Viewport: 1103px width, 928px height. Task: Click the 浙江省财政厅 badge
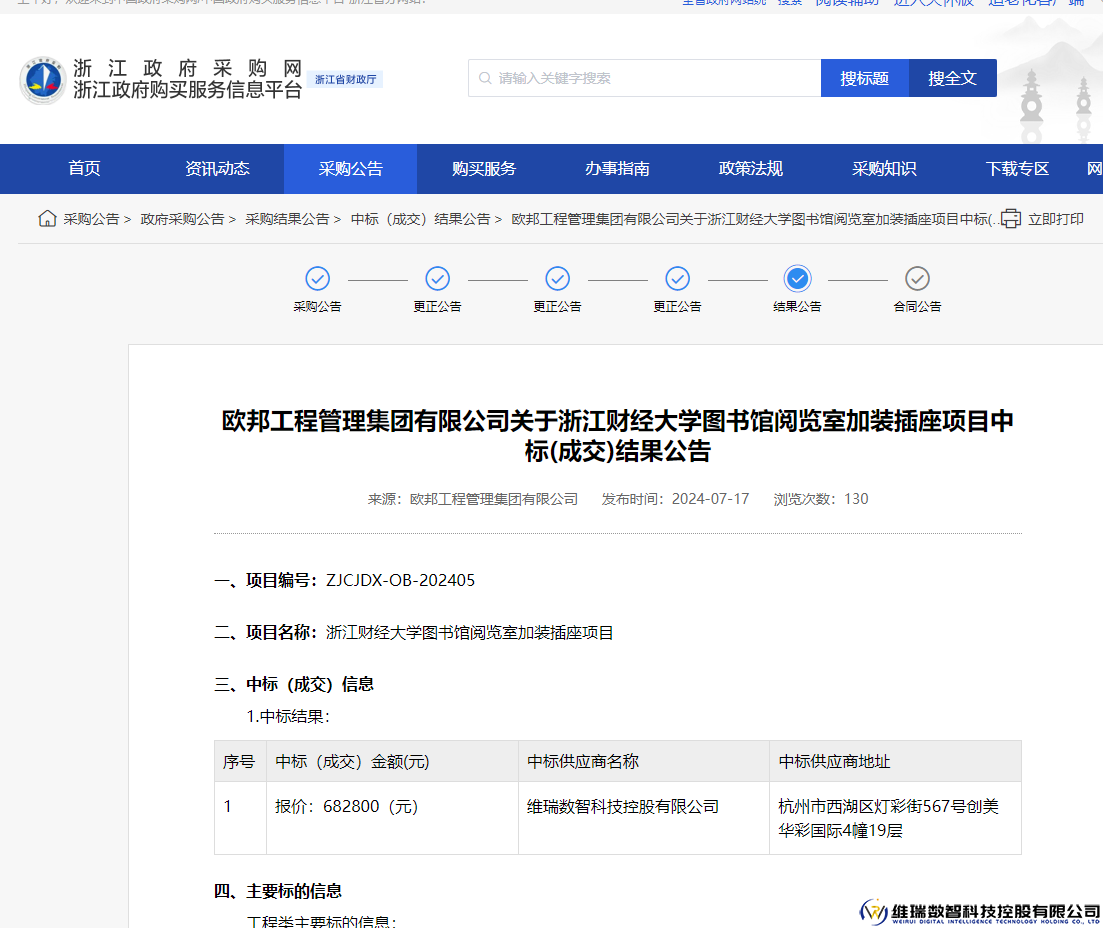(345, 80)
